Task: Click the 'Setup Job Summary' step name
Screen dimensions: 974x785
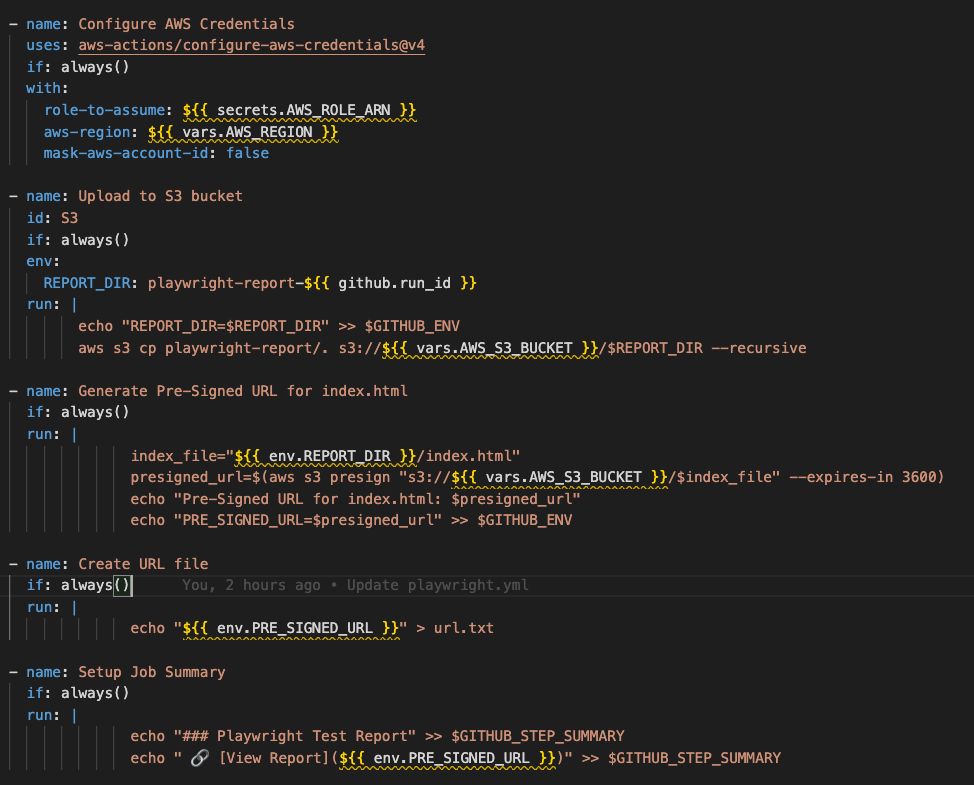Action: tap(152, 672)
